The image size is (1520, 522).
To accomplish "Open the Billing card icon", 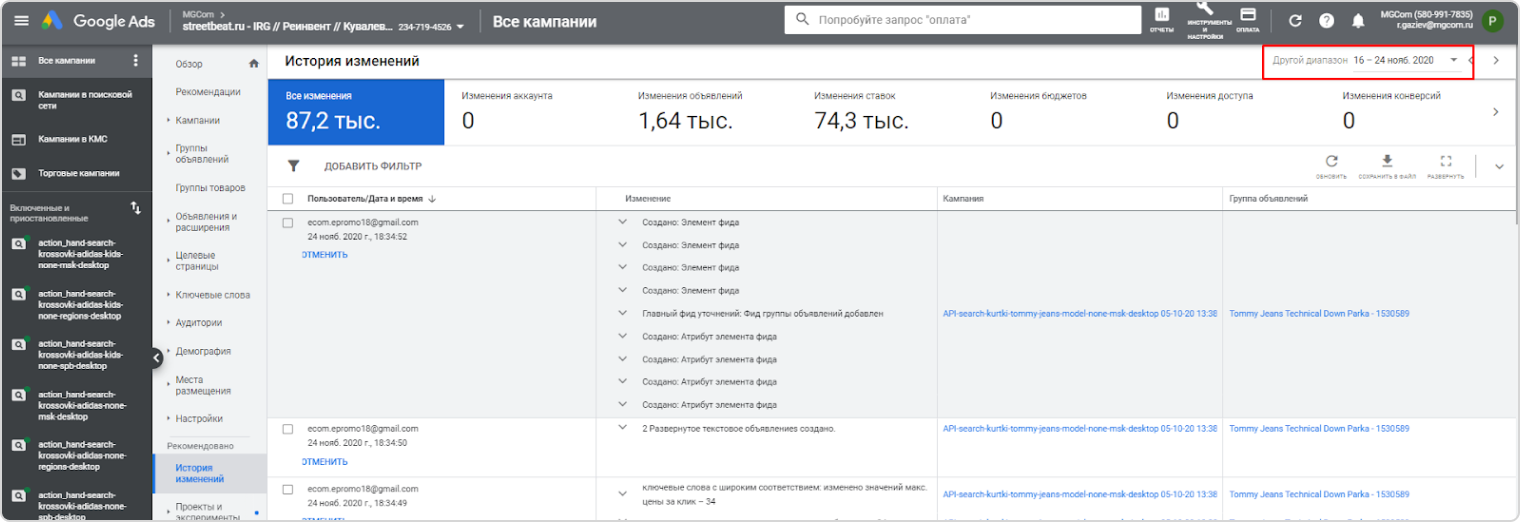I will pyautogui.click(x=1247, y=18).
